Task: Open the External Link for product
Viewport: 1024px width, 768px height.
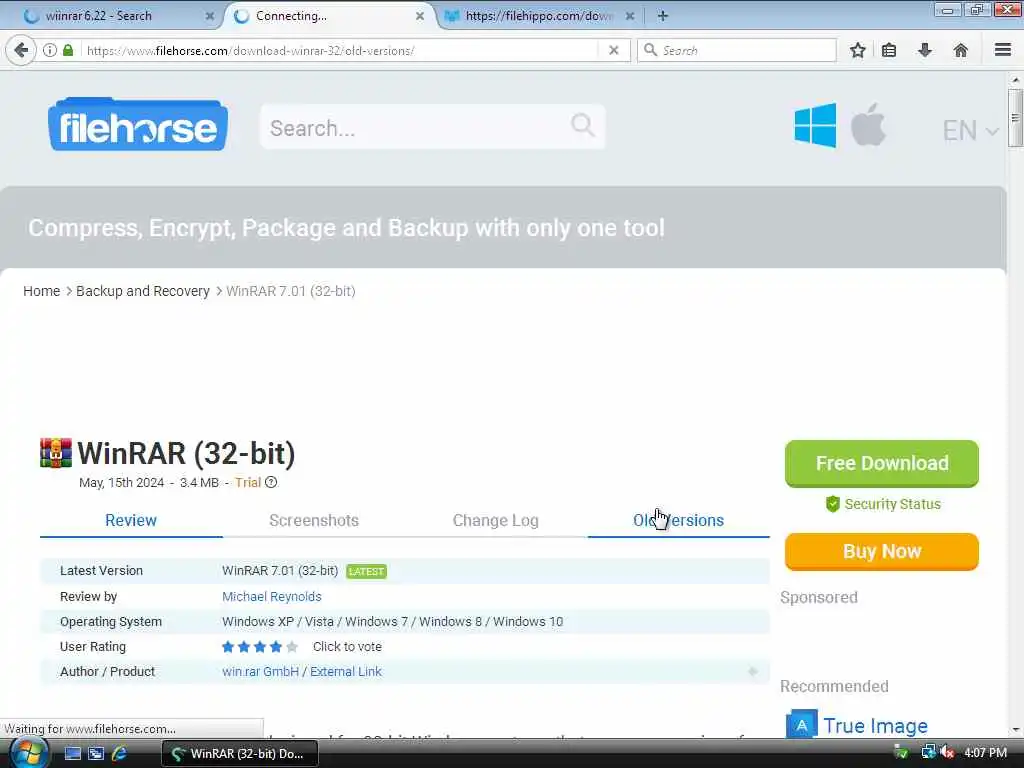Action: tap(345, 671)
